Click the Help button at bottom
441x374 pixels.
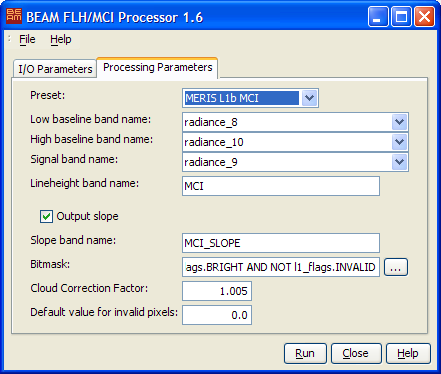pyautogui.click(x=408, y=353)
